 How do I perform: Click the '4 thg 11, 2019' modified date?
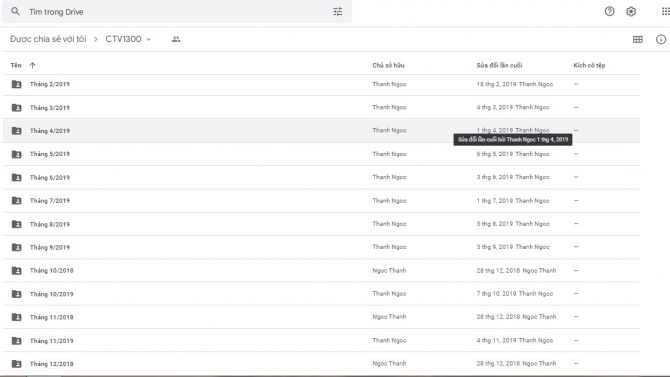pyautogui.click(x=496, y=340)
